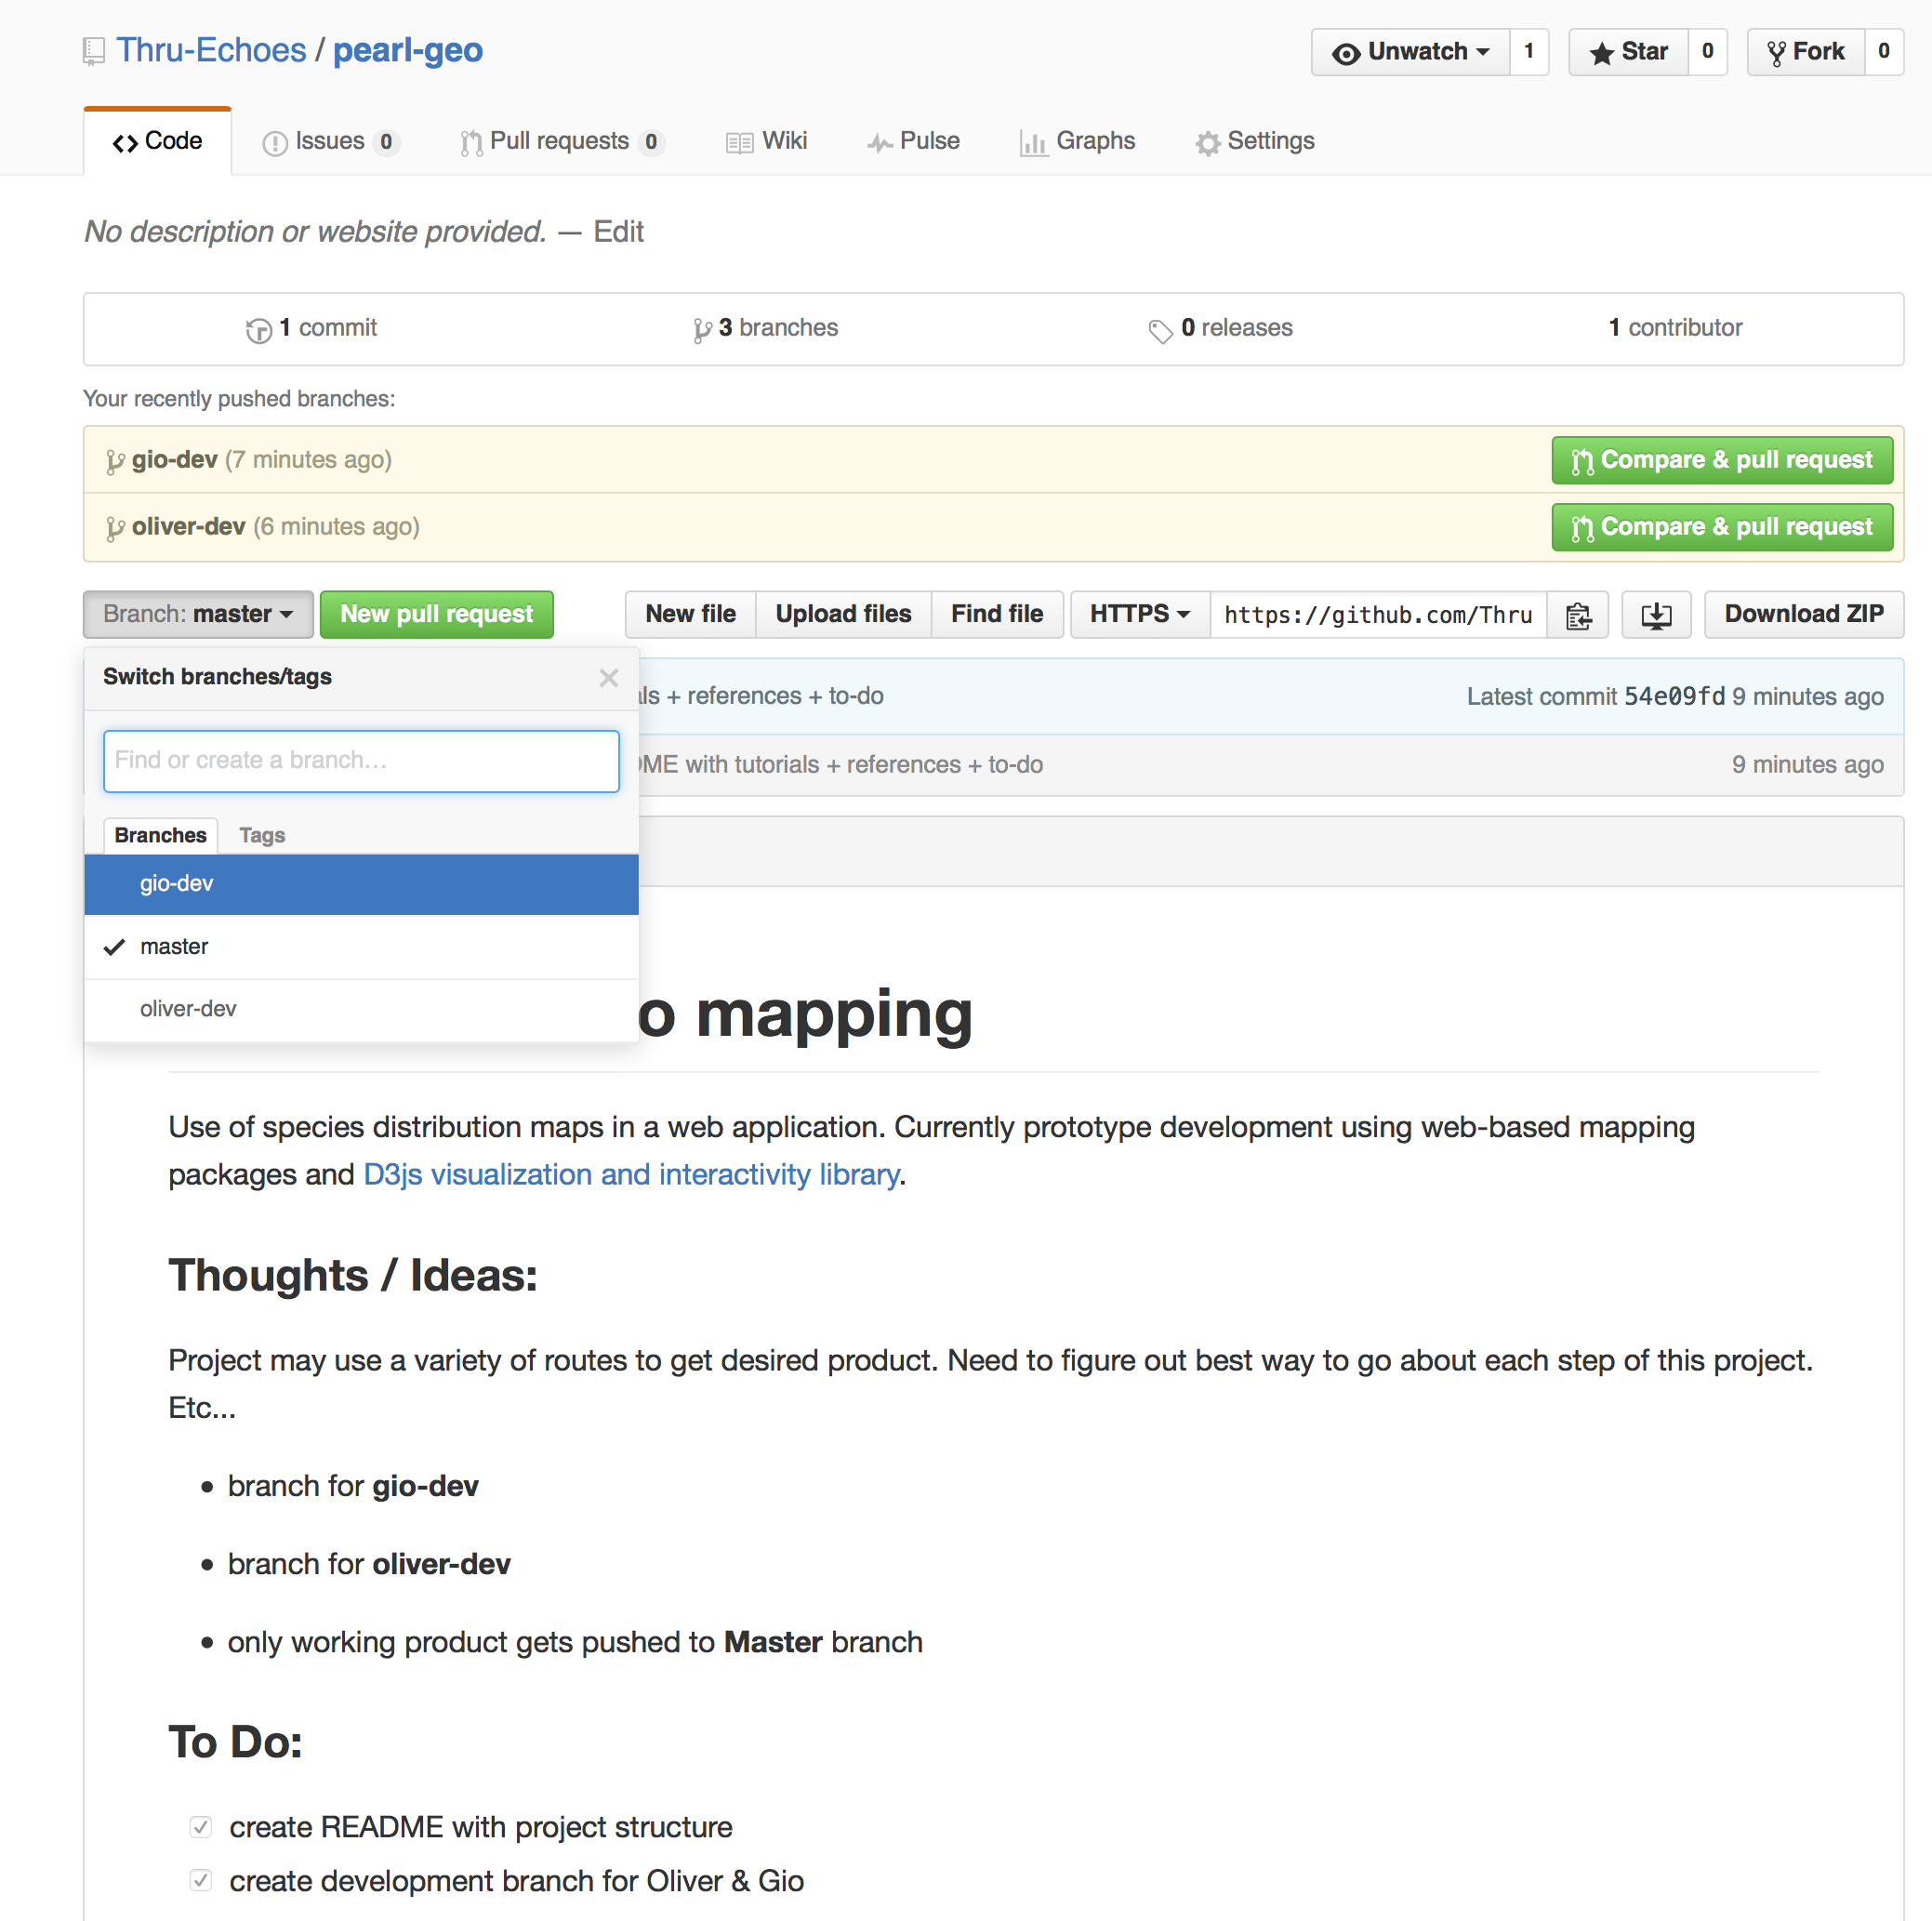Open the Graphs tab
Viewport: 1932px width, 1921px height.
tap(1077, 141)
